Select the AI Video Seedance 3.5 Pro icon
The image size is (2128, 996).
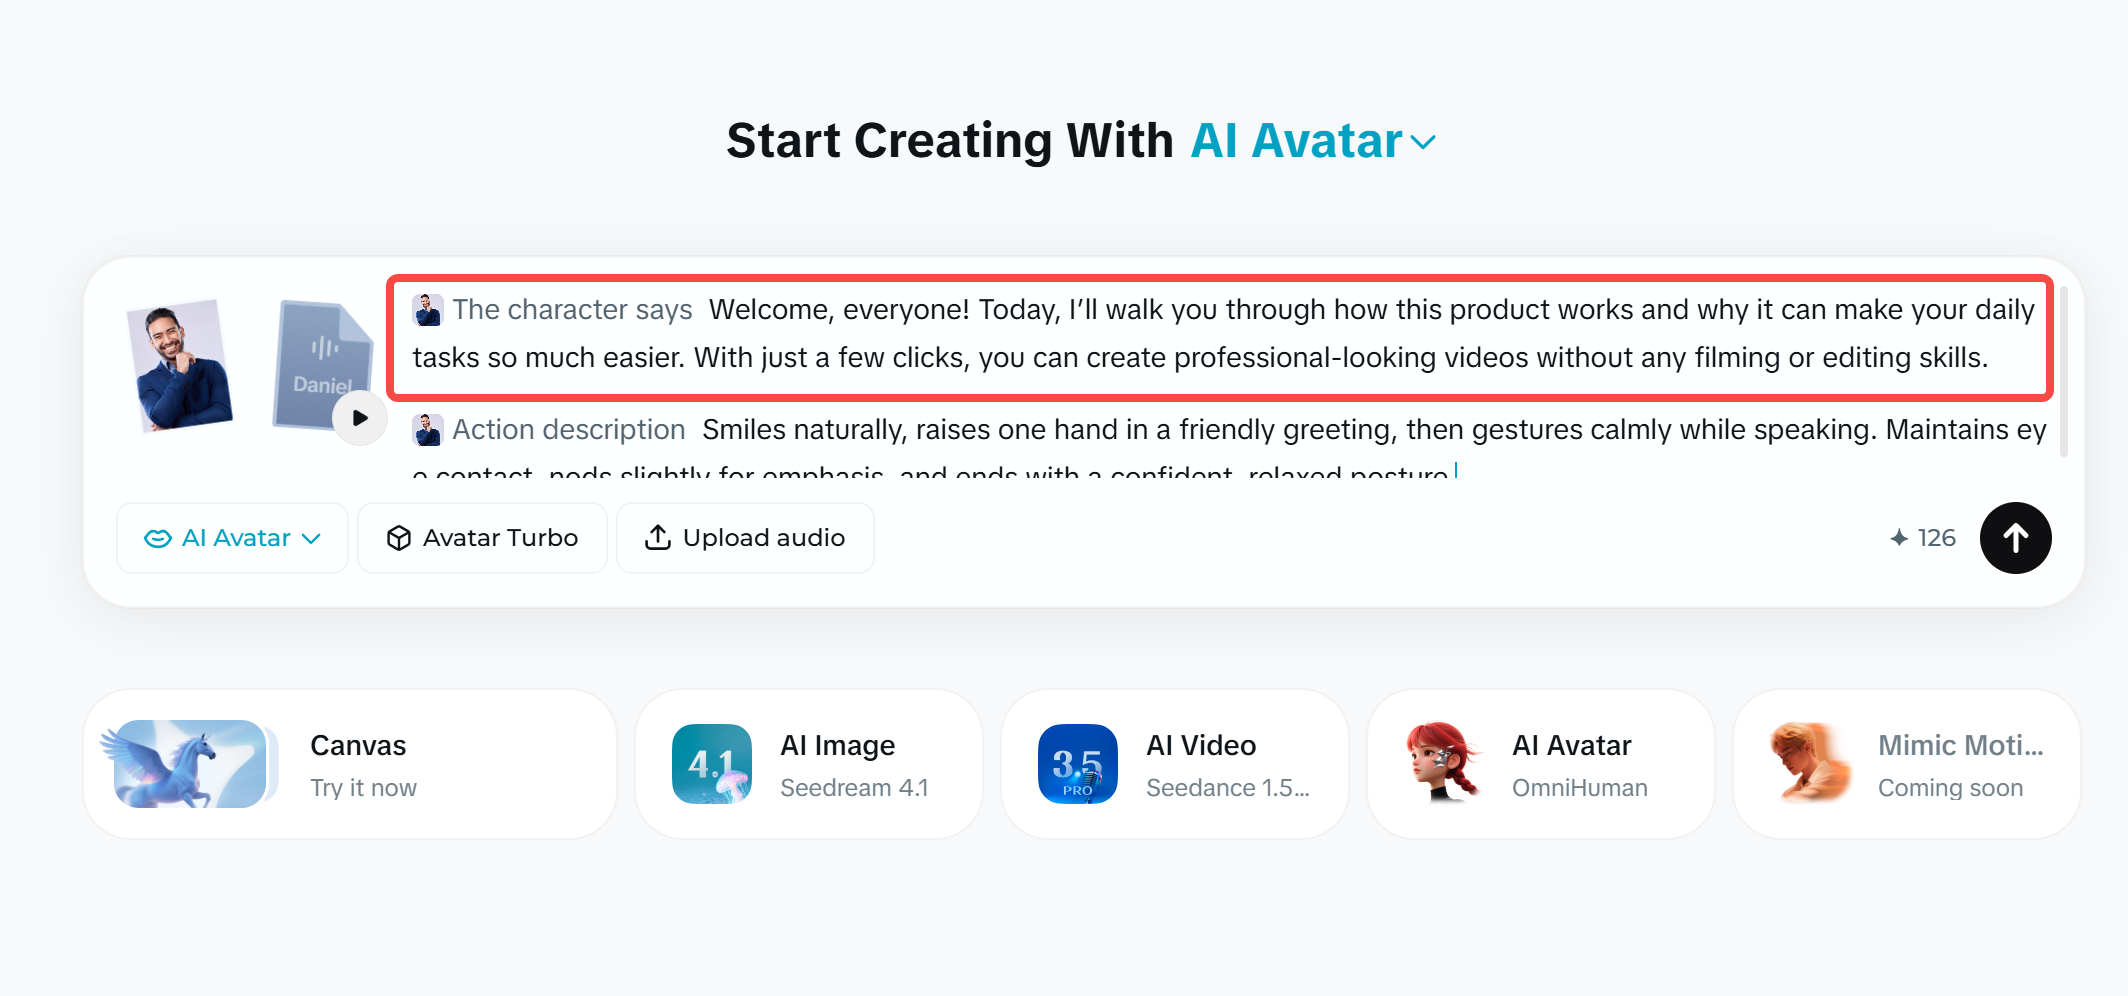[x=1078, y=764]
